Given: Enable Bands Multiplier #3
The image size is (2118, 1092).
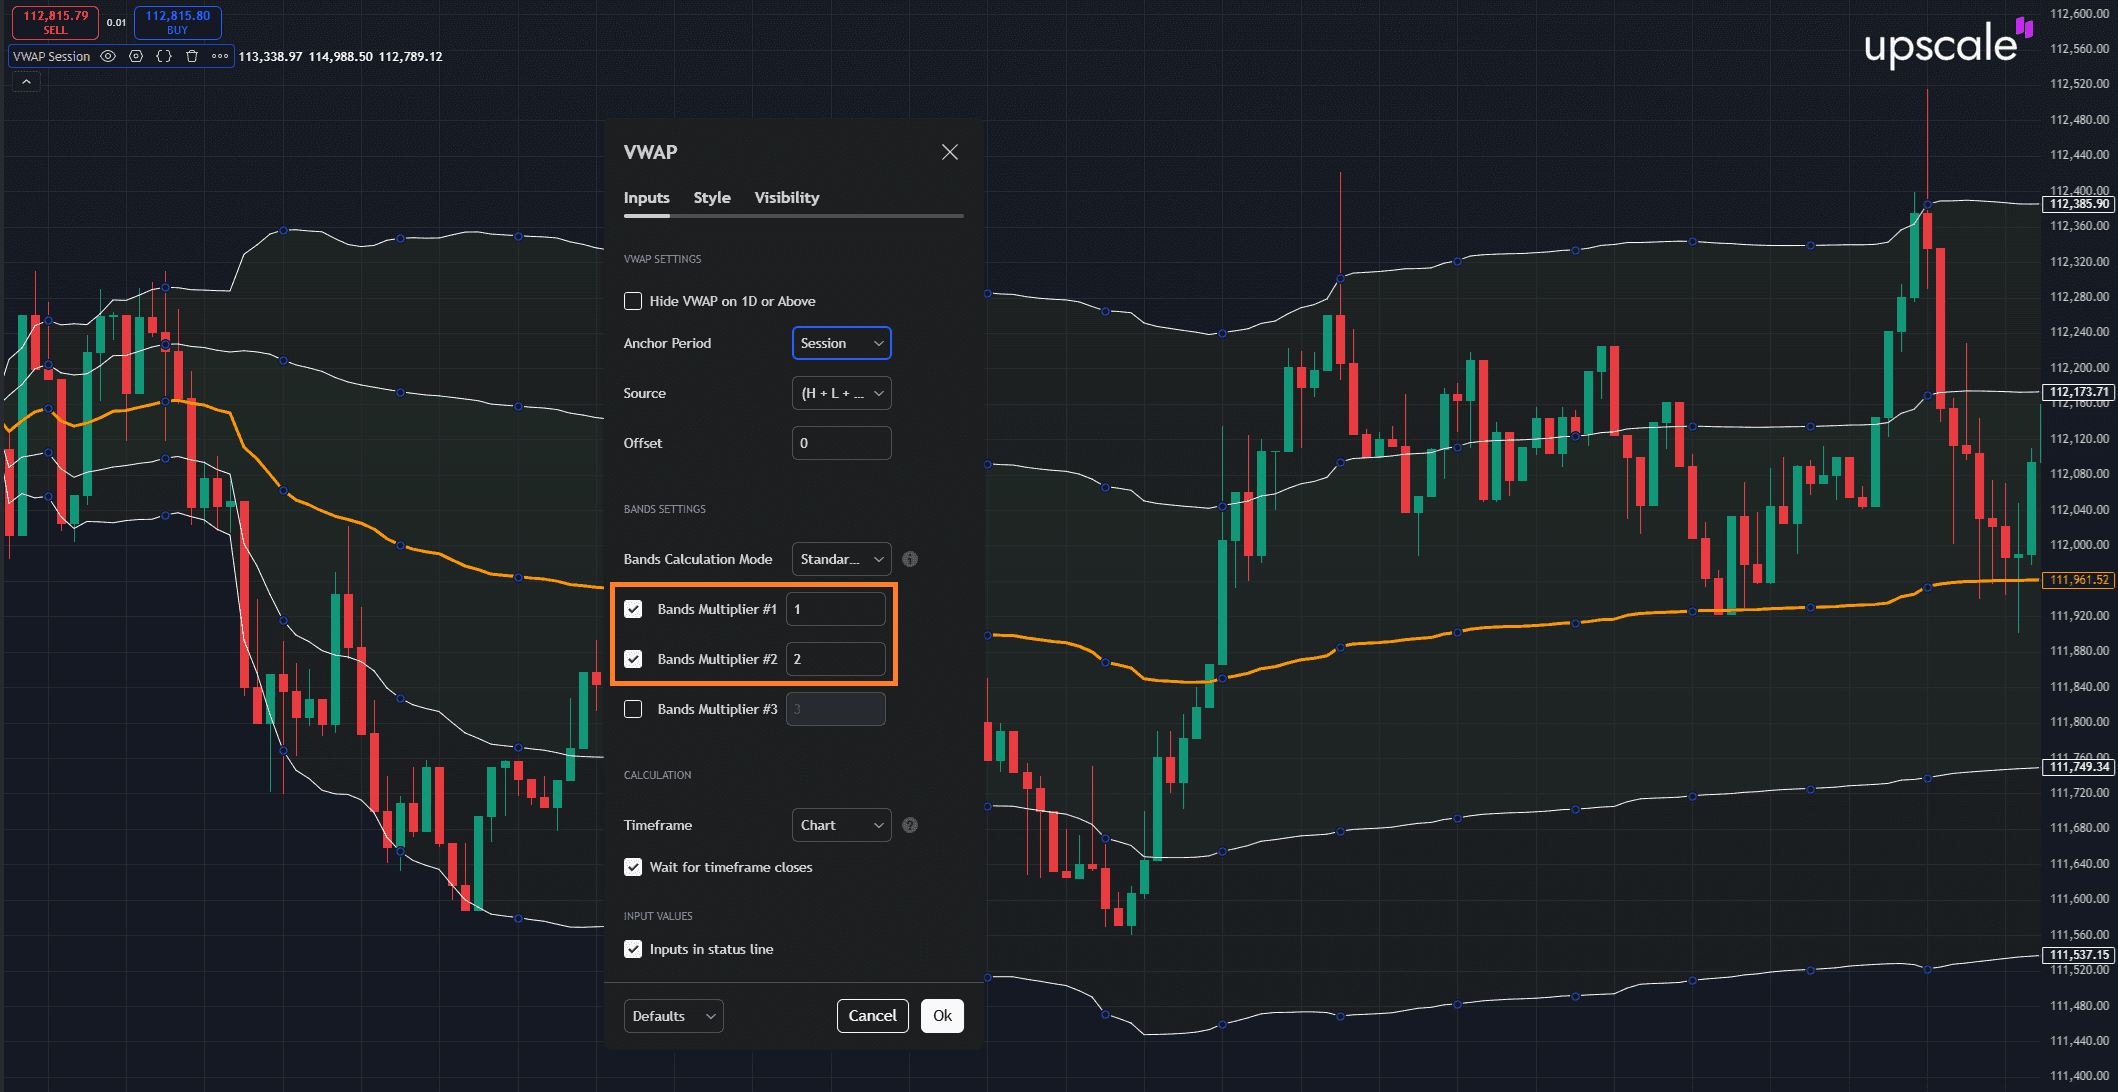Looking at the screenshot, I should click(633, 709).
